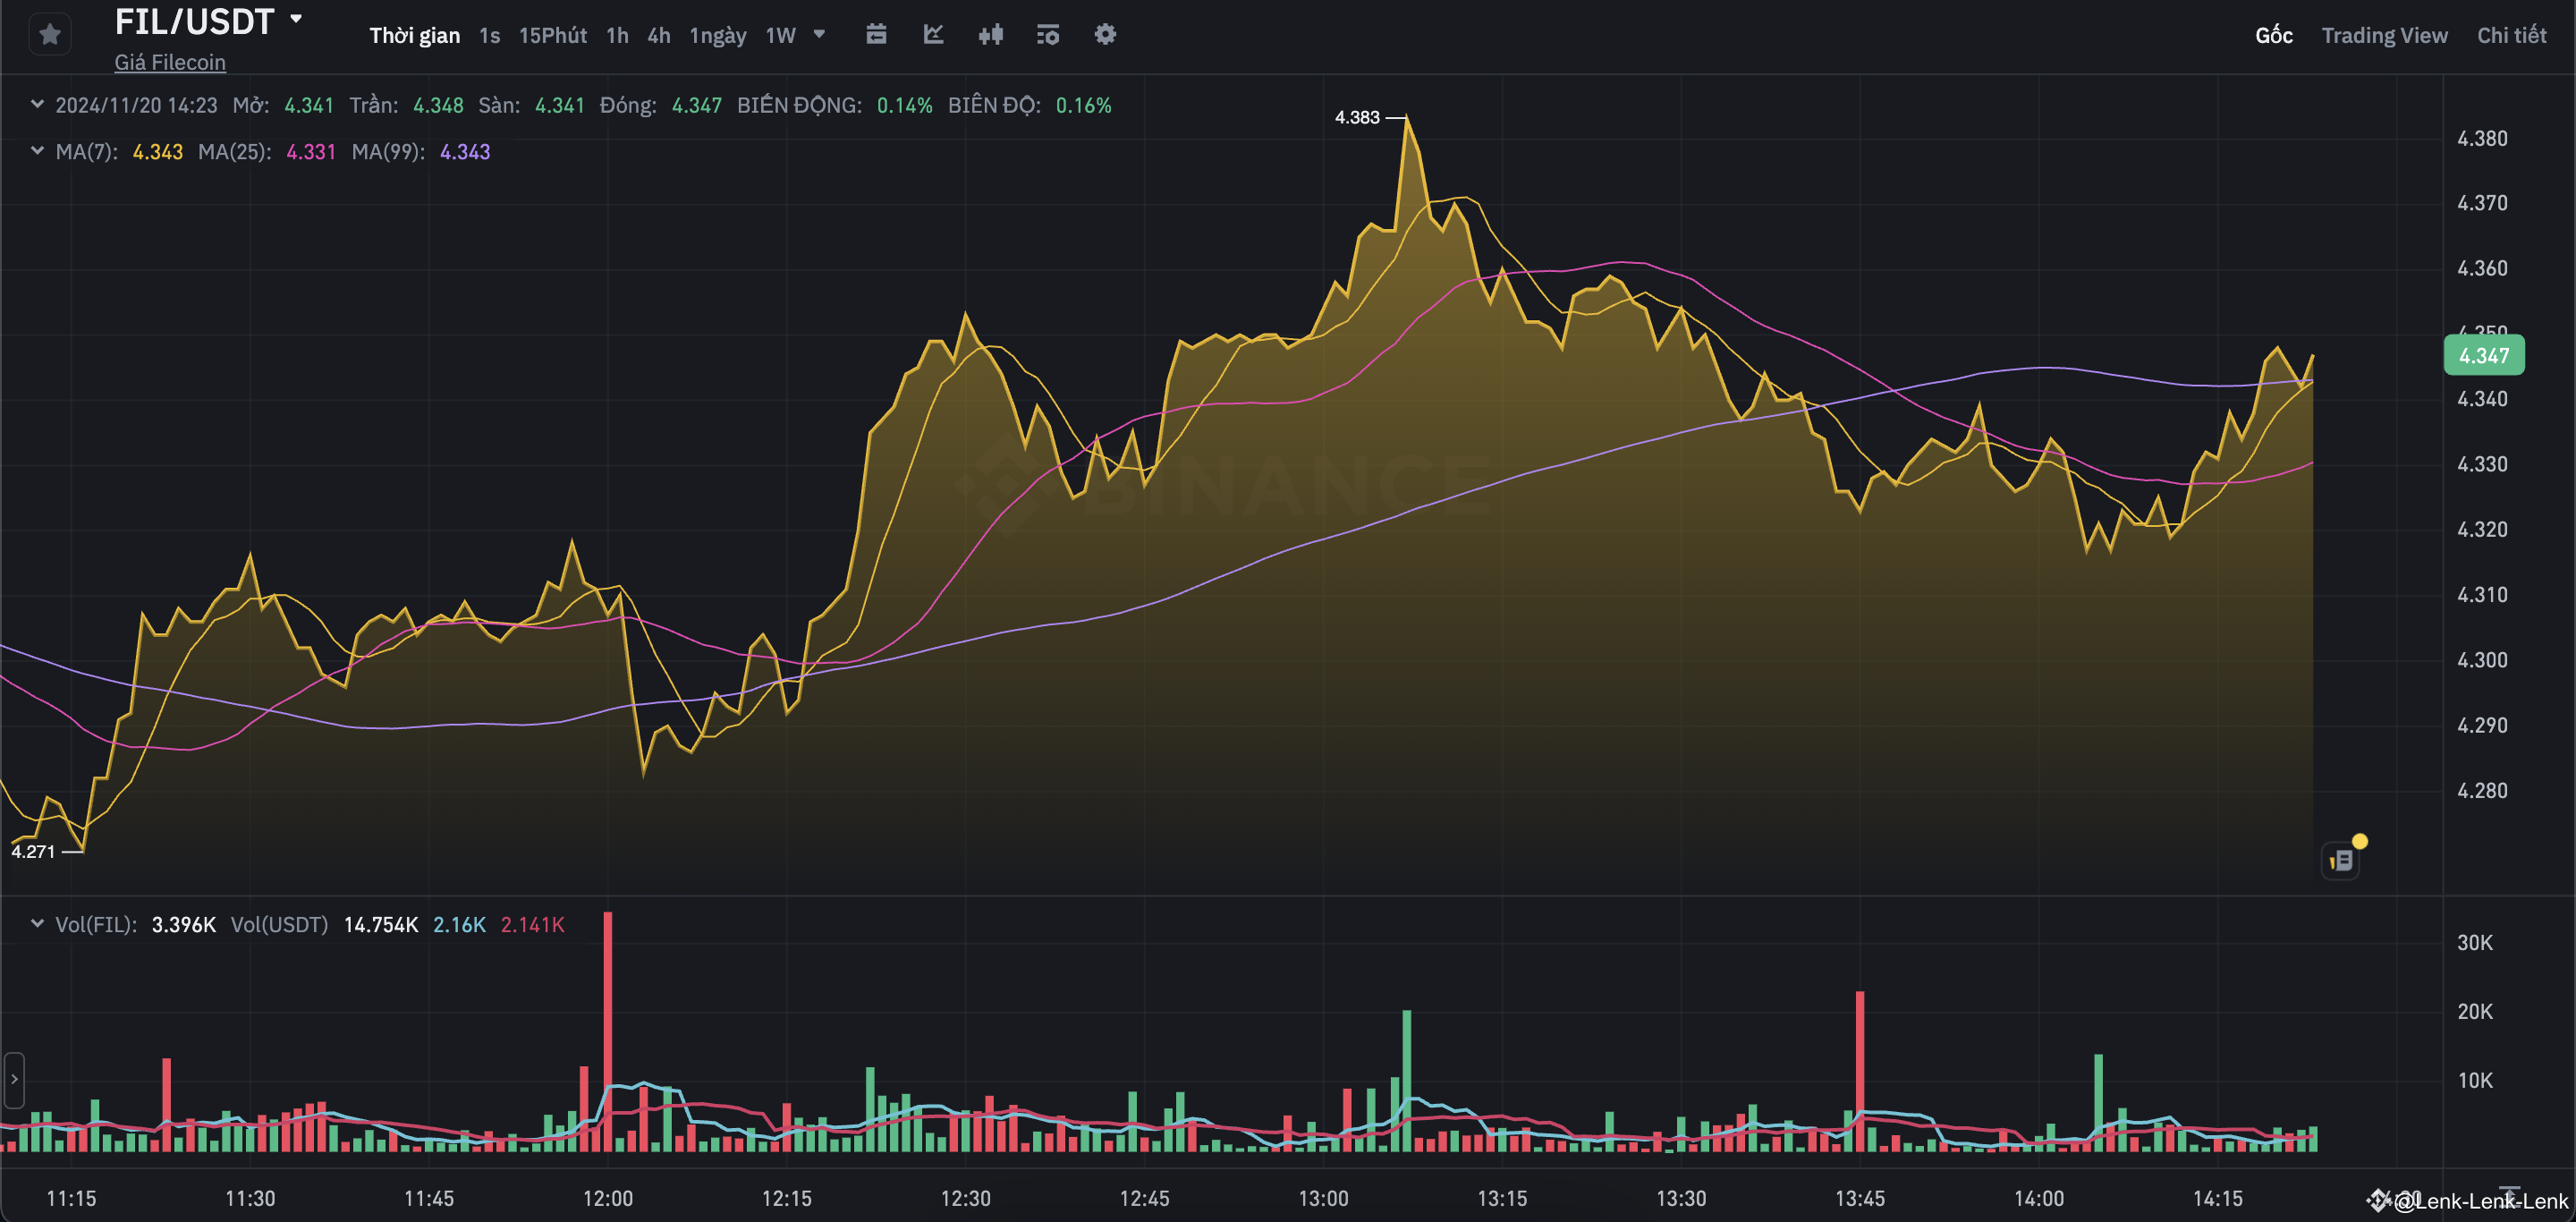Open the technical indicators chart icon

click(933, 35)
